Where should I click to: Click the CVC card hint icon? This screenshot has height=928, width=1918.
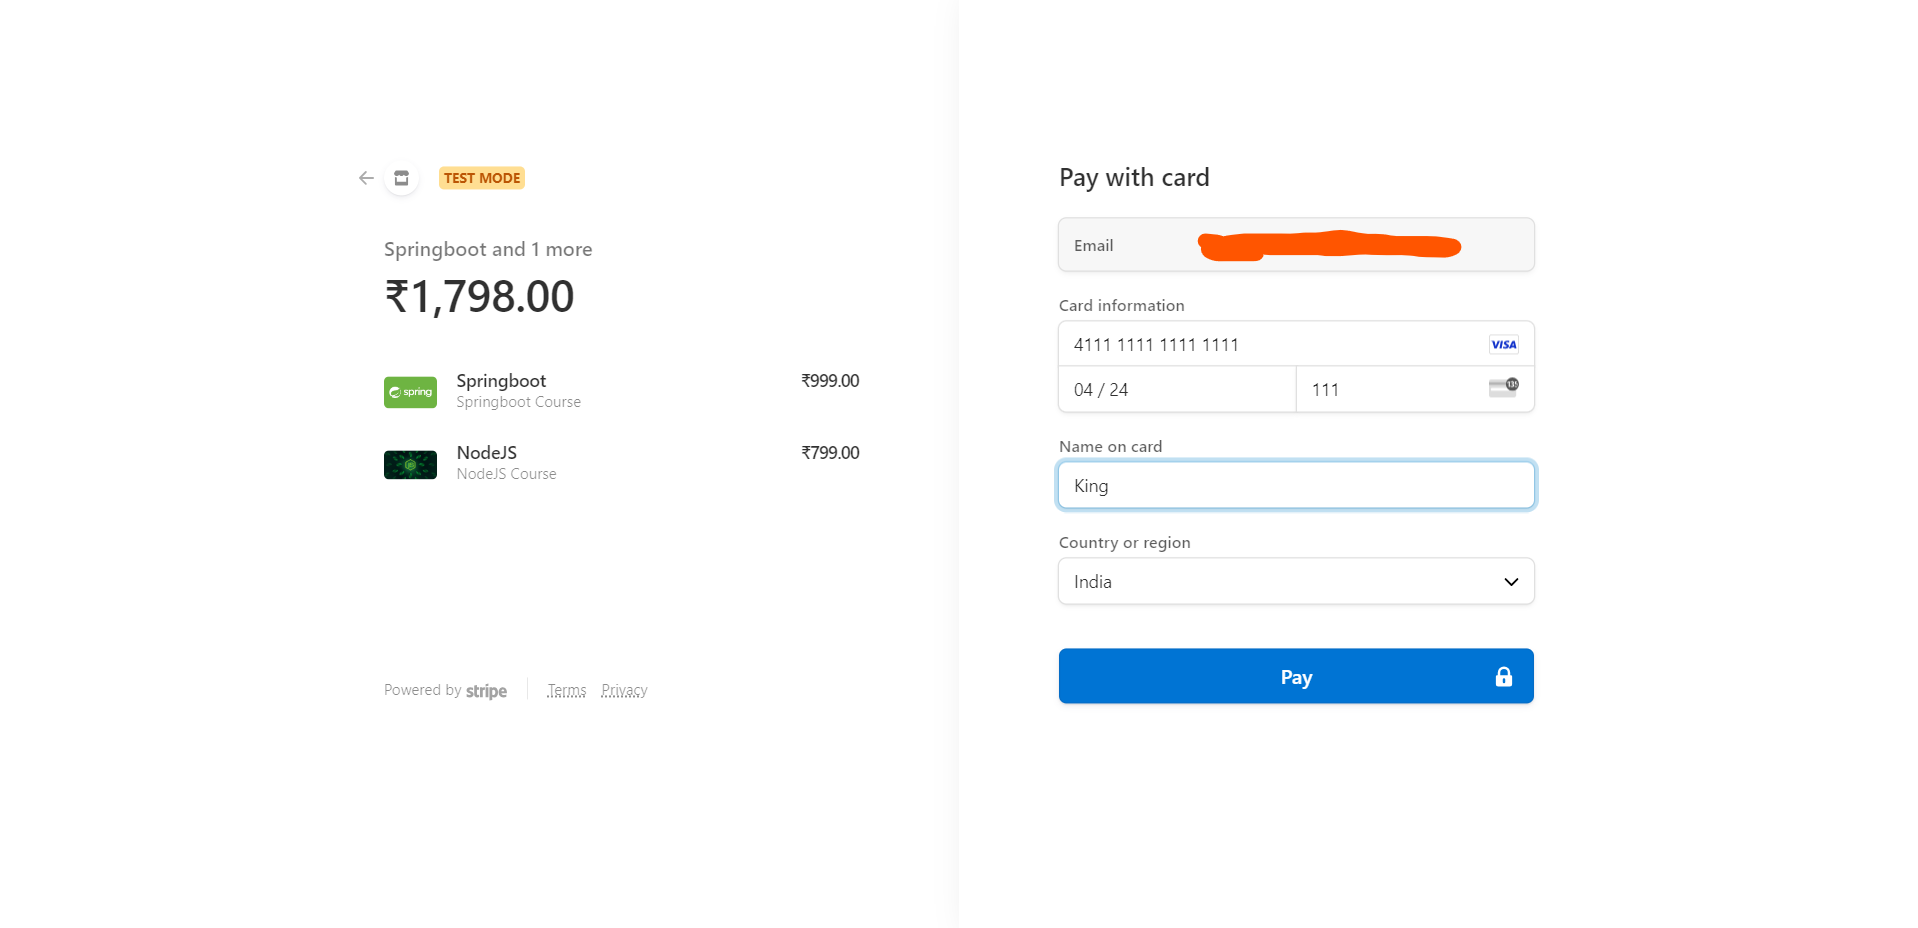click(x=1503, y=388)
